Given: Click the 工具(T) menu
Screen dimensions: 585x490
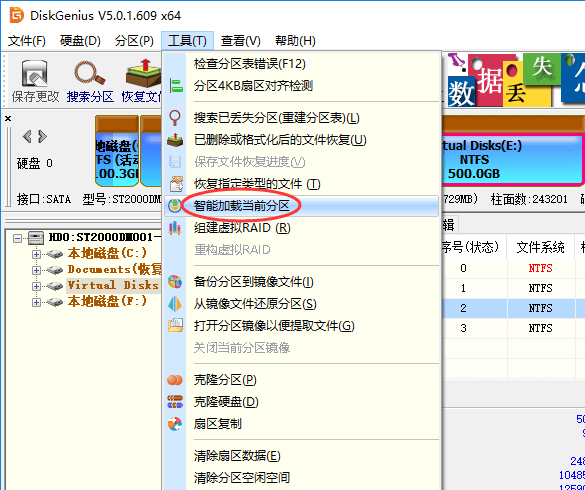Looking at the screenshot, I should [x=187, y=41].
